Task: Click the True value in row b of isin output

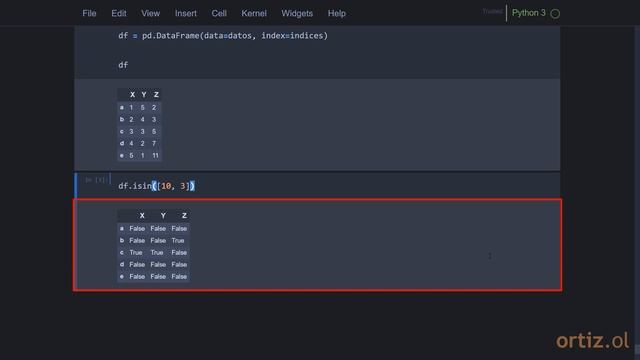Action: [178, 240]
